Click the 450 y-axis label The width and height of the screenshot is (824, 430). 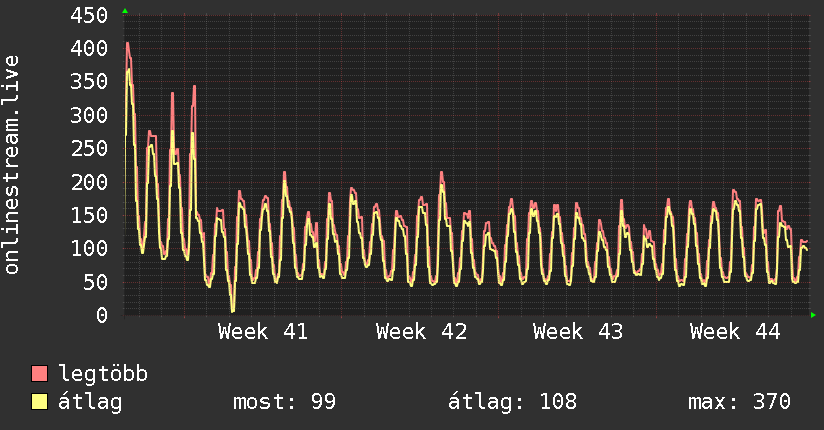(x=89, y=15)
